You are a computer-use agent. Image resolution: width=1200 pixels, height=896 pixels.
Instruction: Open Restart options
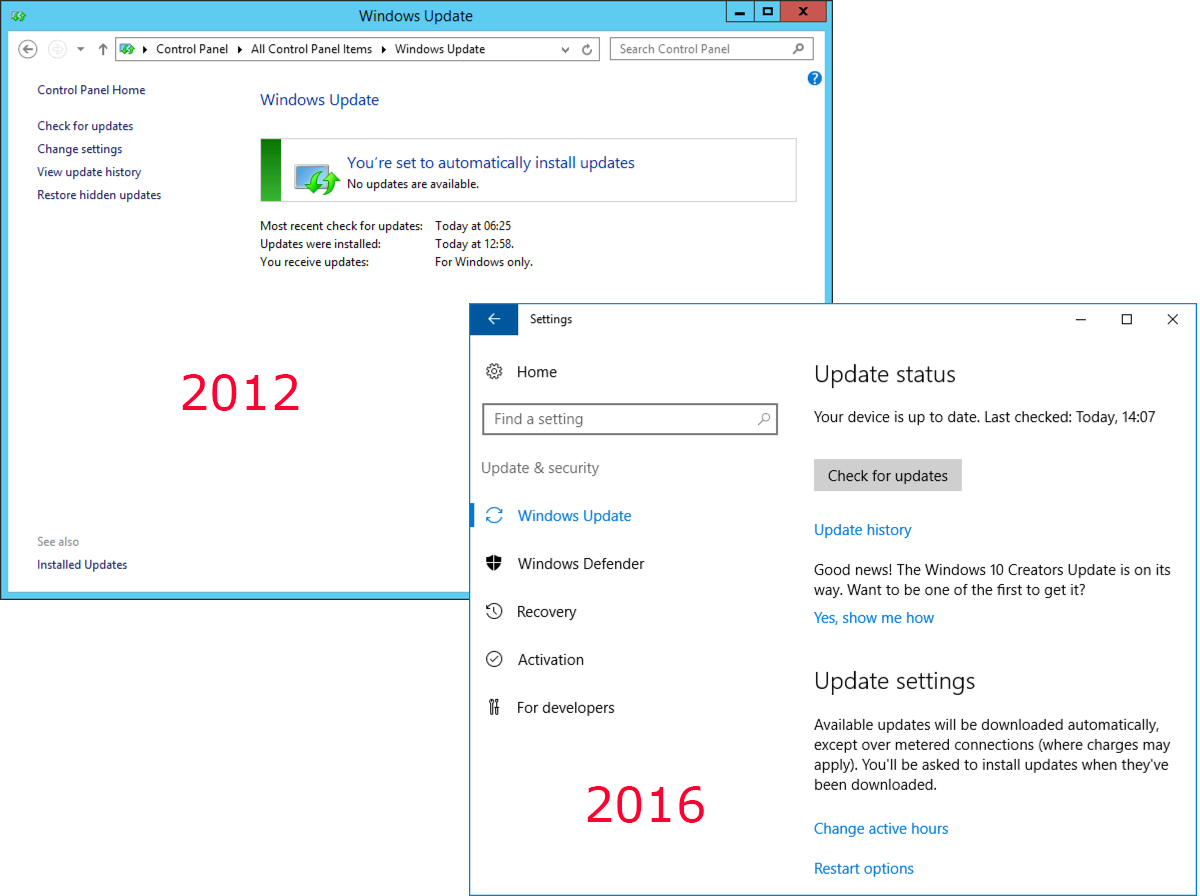point(864,868)
